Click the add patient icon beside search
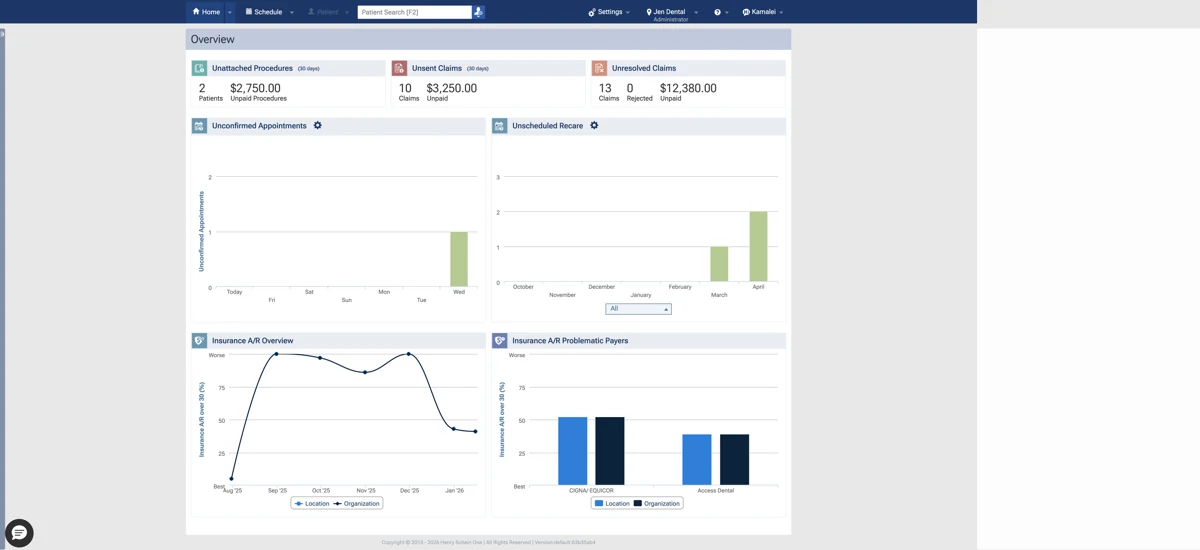The width and height of the screenshot is (1200, 550). 478,12
